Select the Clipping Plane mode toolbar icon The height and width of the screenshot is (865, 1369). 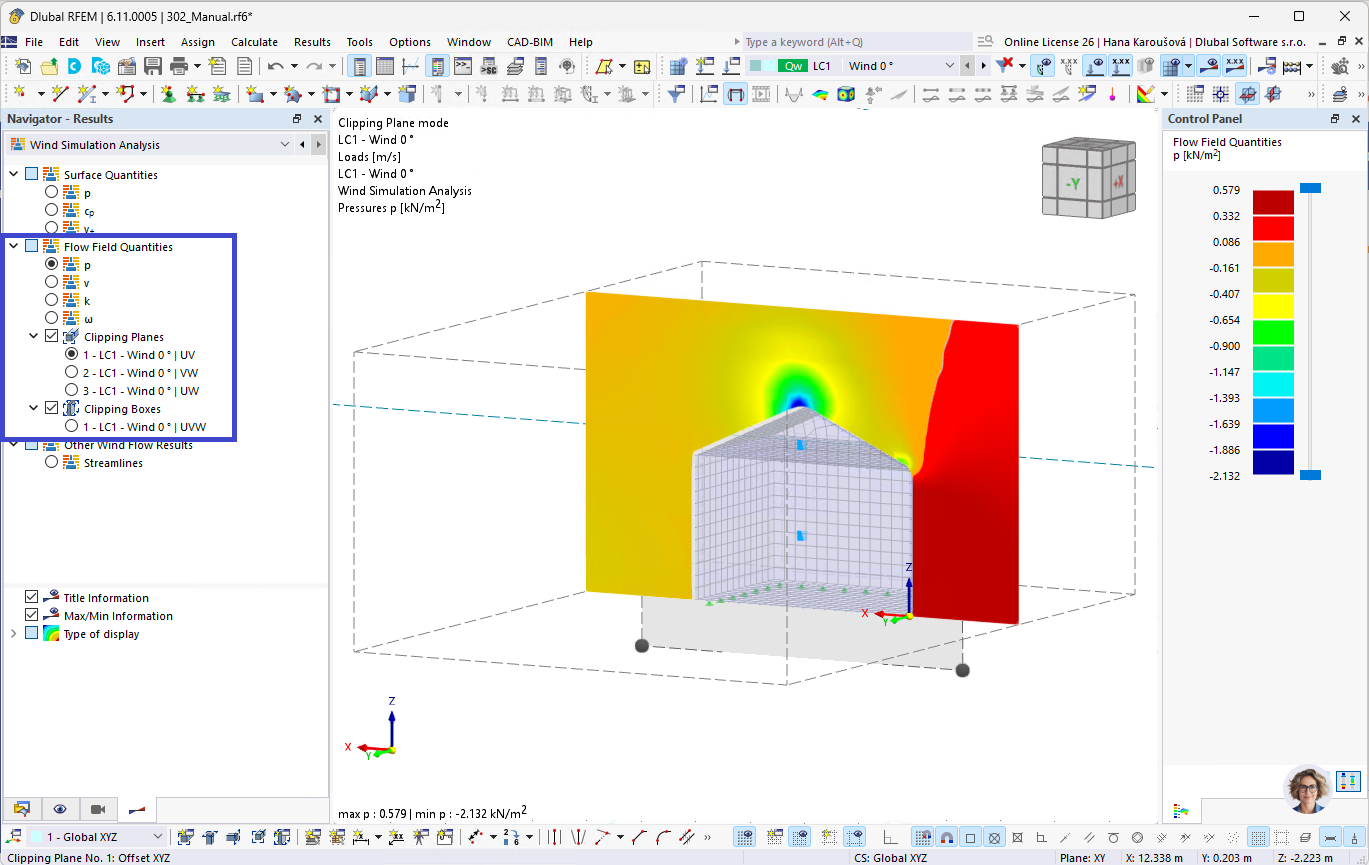[x=736, y=93]
